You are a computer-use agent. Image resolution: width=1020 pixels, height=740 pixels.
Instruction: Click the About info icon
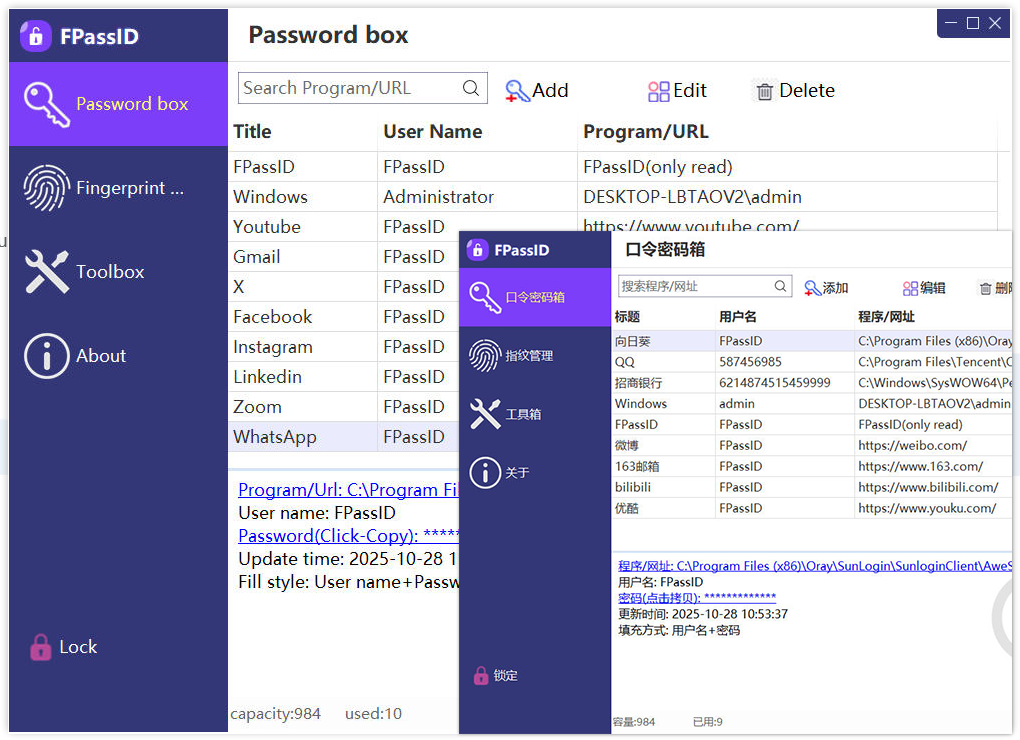46,356
